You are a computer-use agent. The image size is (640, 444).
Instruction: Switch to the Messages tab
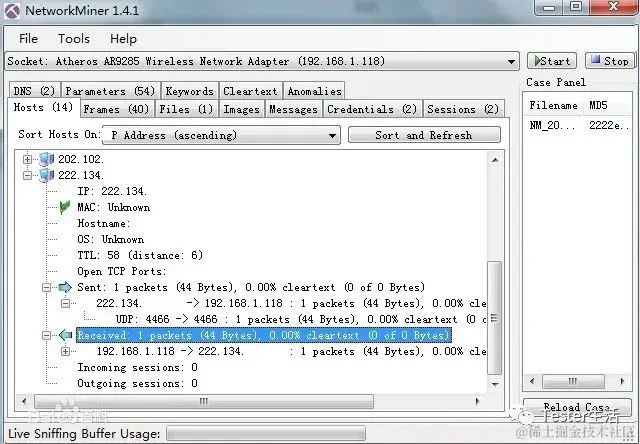pyautogui.click(x=293, y=109)
